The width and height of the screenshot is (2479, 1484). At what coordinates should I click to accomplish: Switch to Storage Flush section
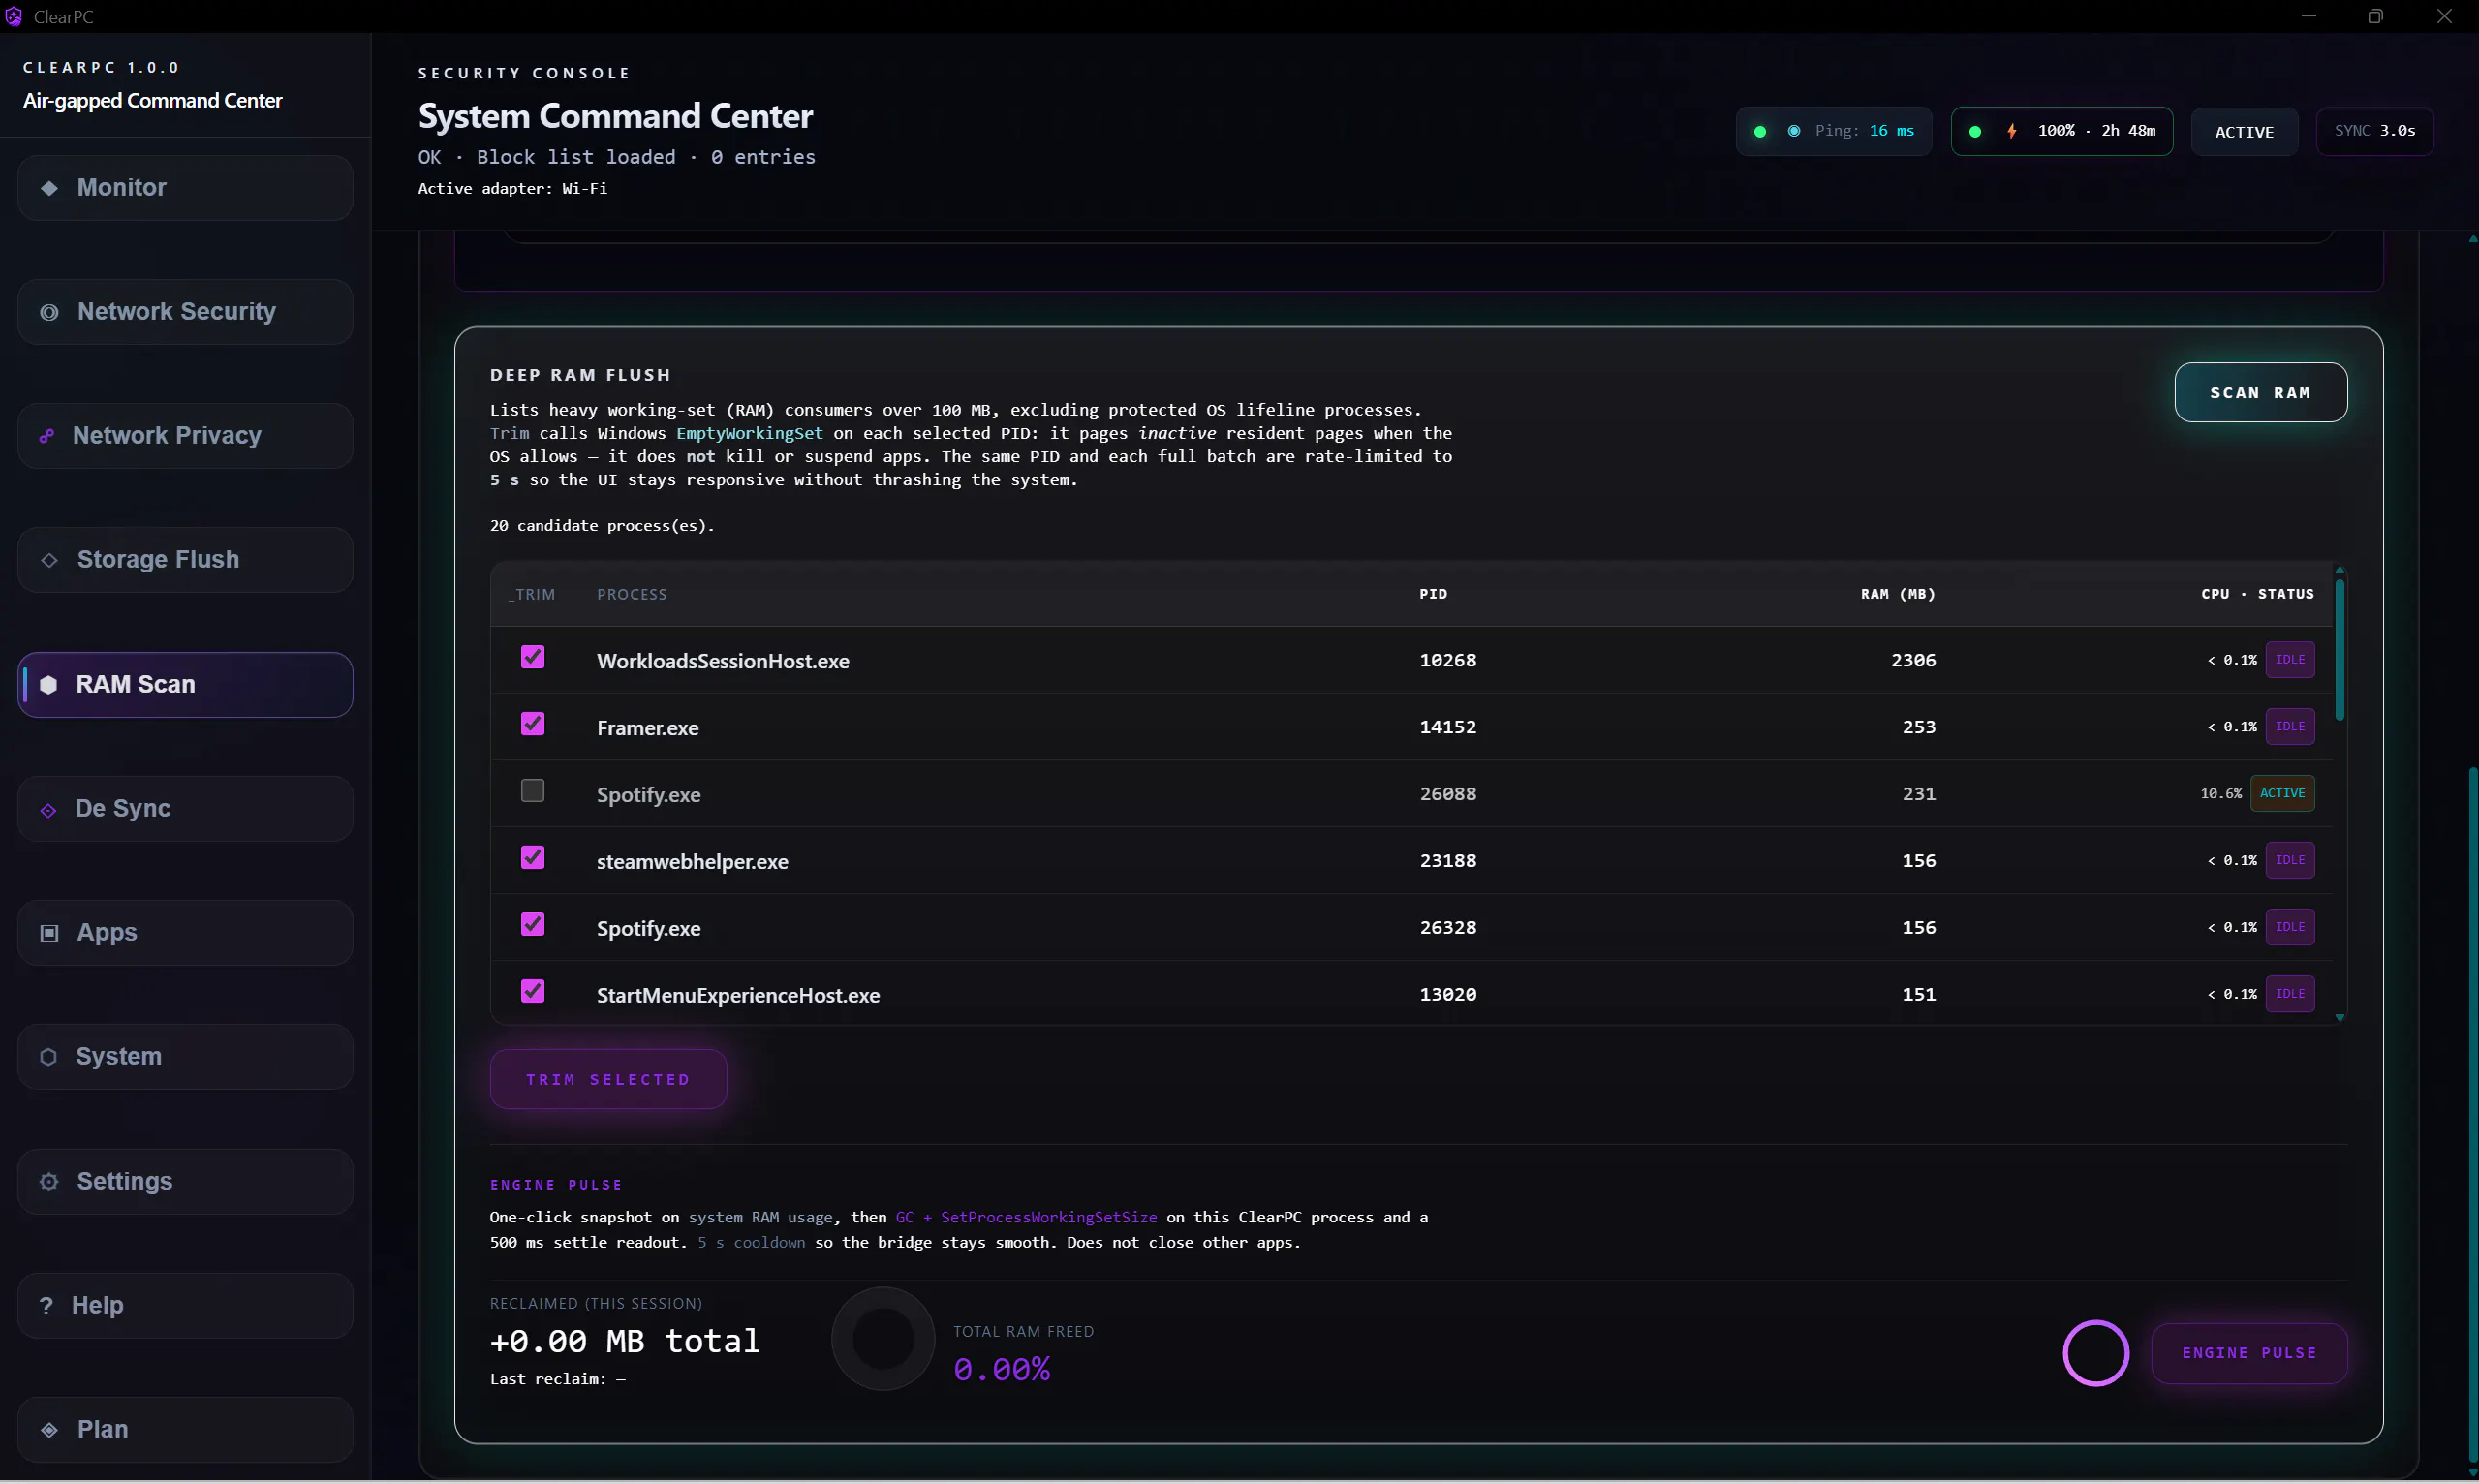pyautogui.click(x=185, y=560)
